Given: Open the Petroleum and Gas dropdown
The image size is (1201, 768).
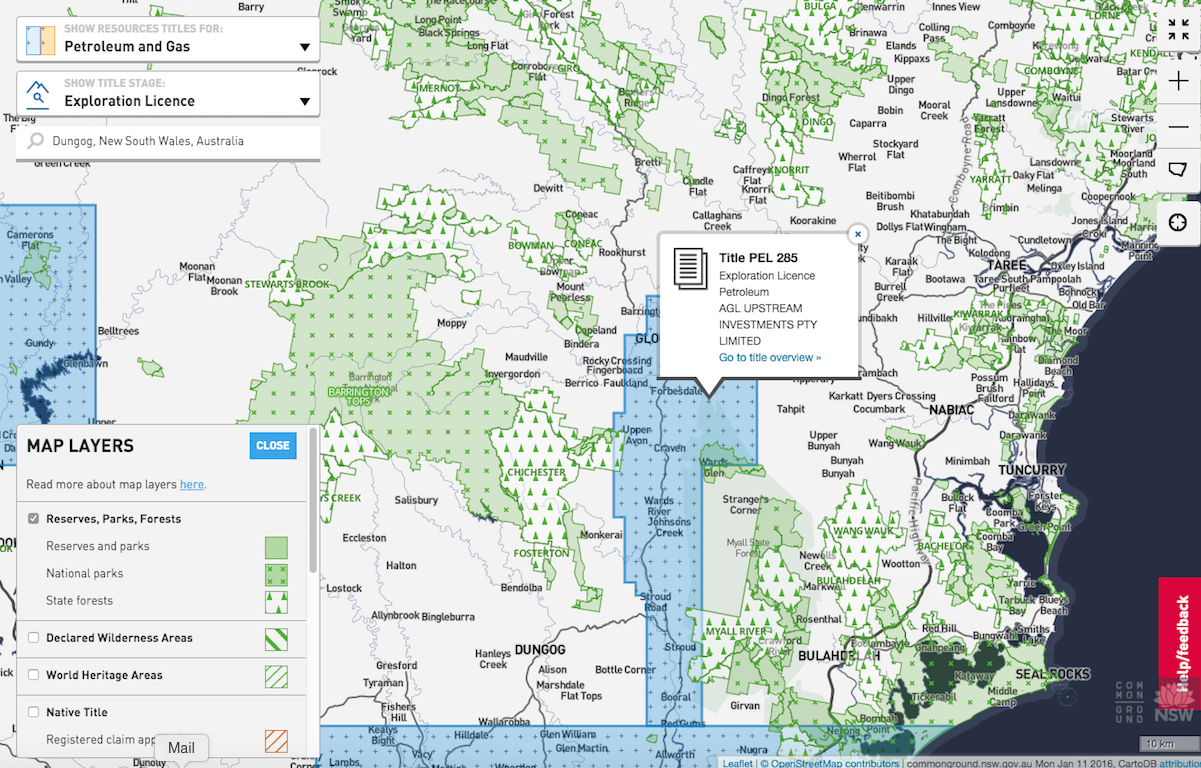Looking at the screenshot, I should [168, 39].
